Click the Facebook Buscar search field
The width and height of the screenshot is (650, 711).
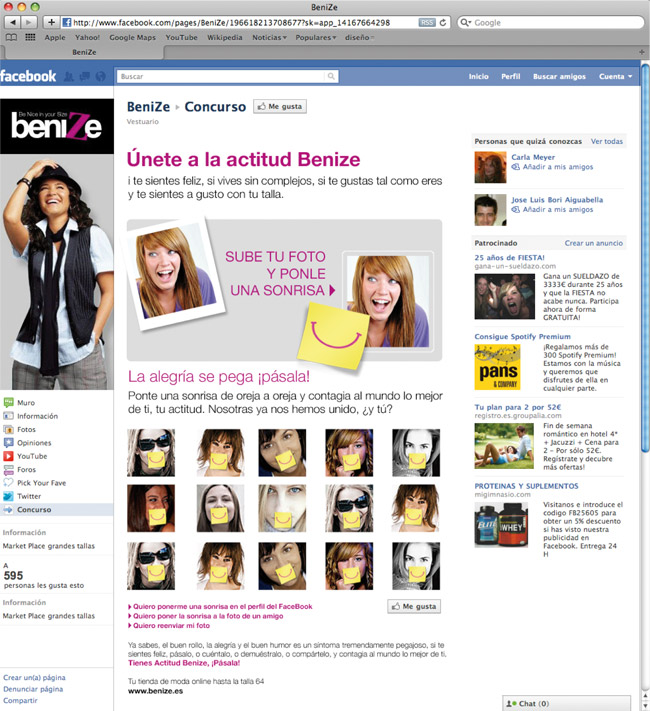point(226,76)
